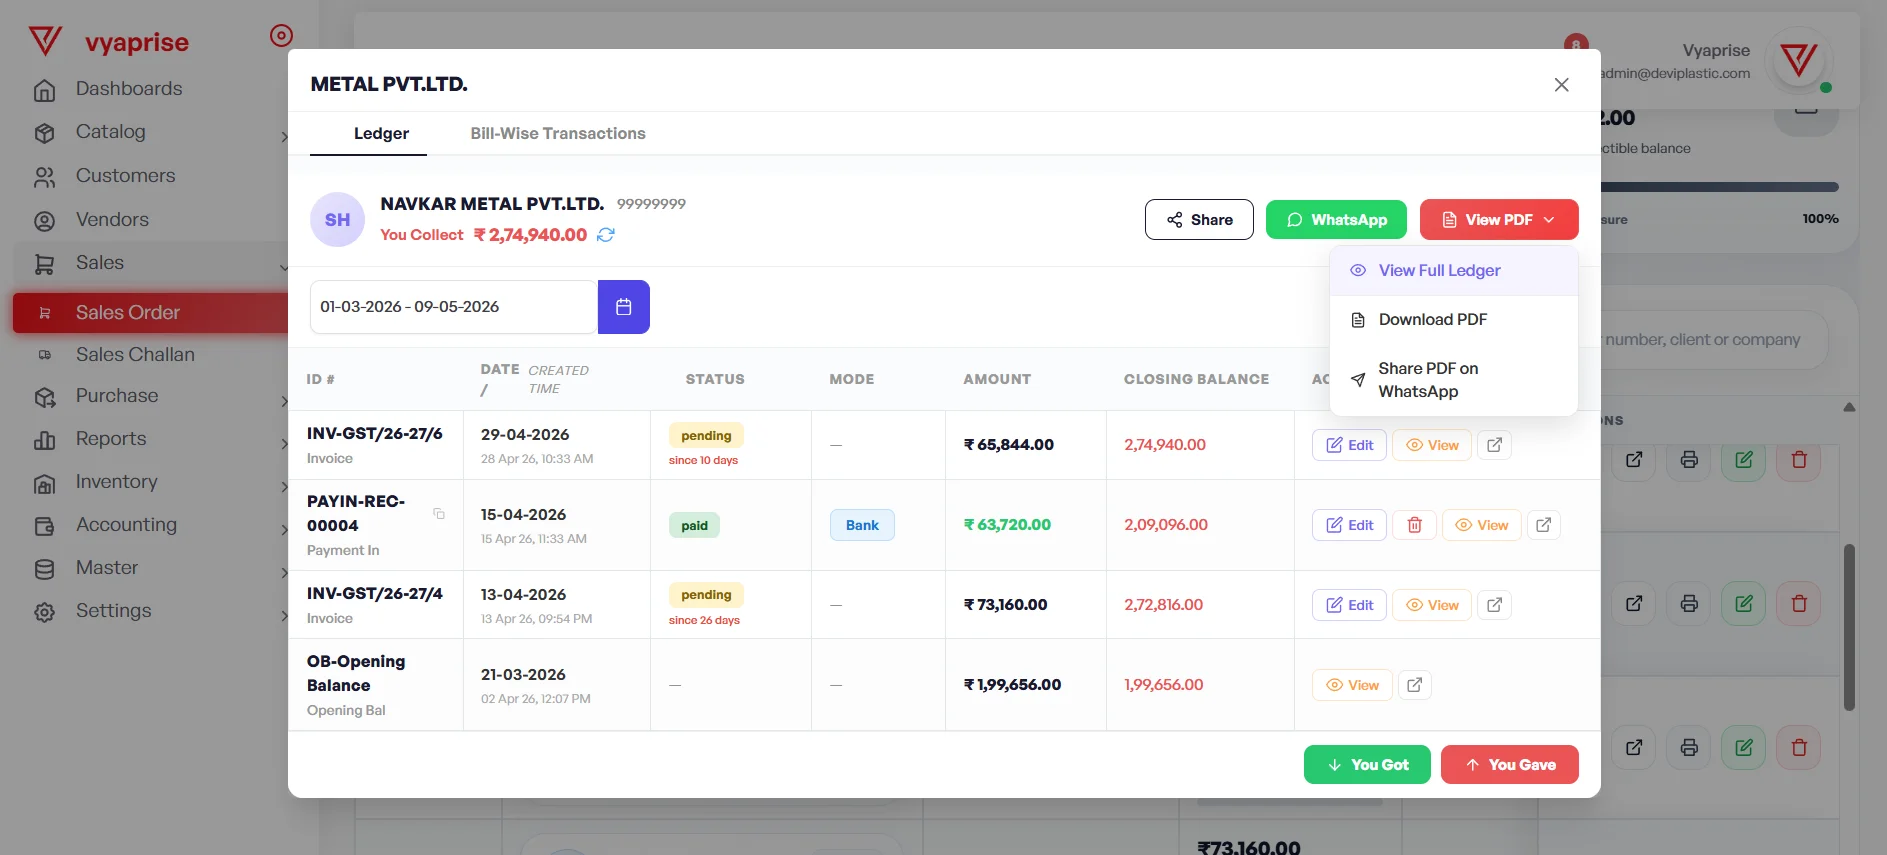Click the Inventory warehouse icon
This screenshot has width=1887, height=855.
pyautogui.click(x=45, y=484)
